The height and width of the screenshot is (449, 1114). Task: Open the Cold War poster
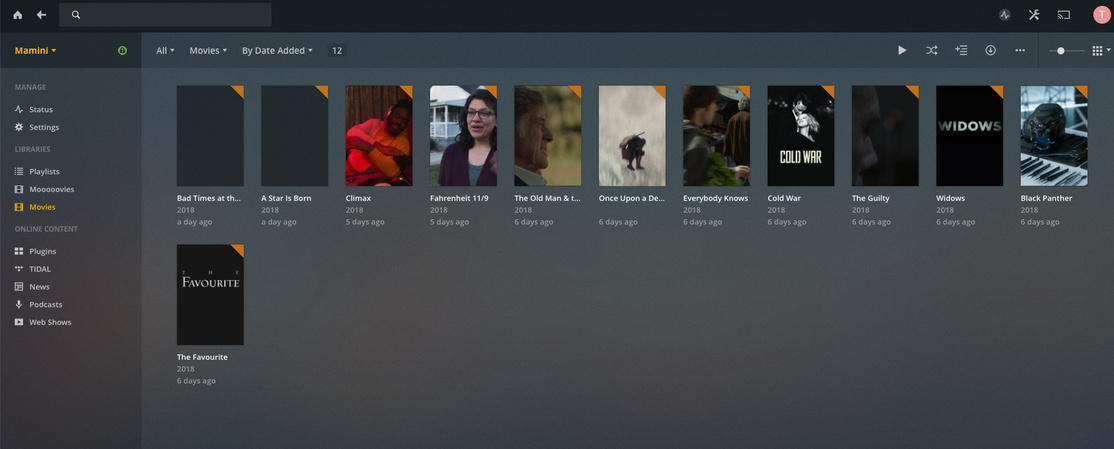801,136
